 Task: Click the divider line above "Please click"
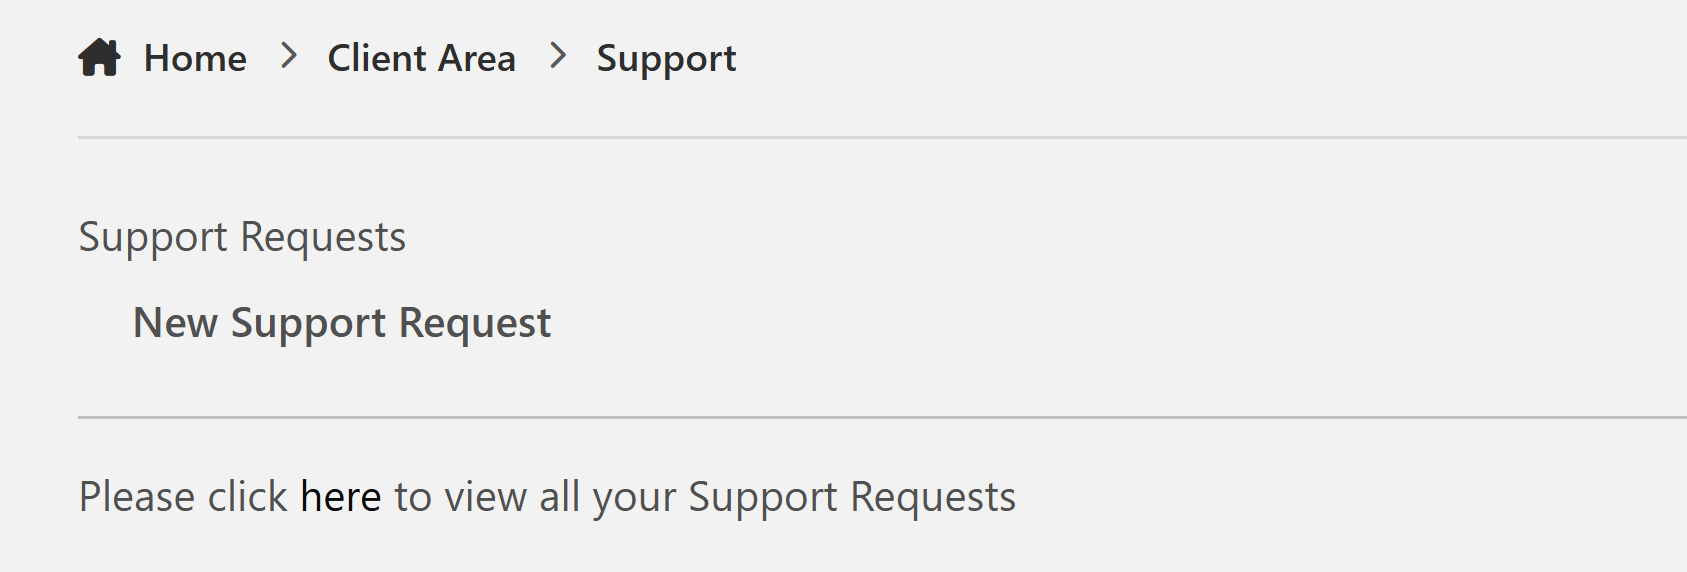[882, 417]
